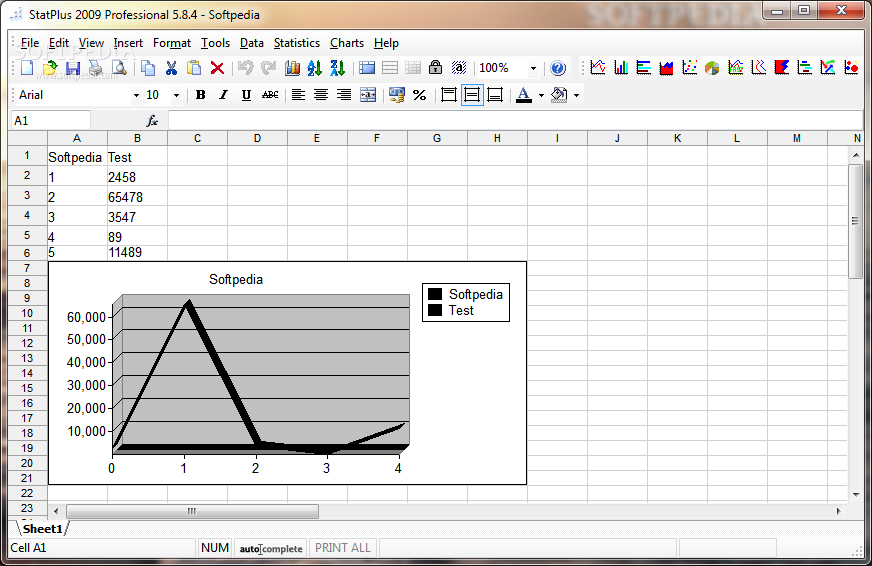This screenshot has width=872, height=566.
Task: Align cell text to the right
Action: (x=344, y=95)
